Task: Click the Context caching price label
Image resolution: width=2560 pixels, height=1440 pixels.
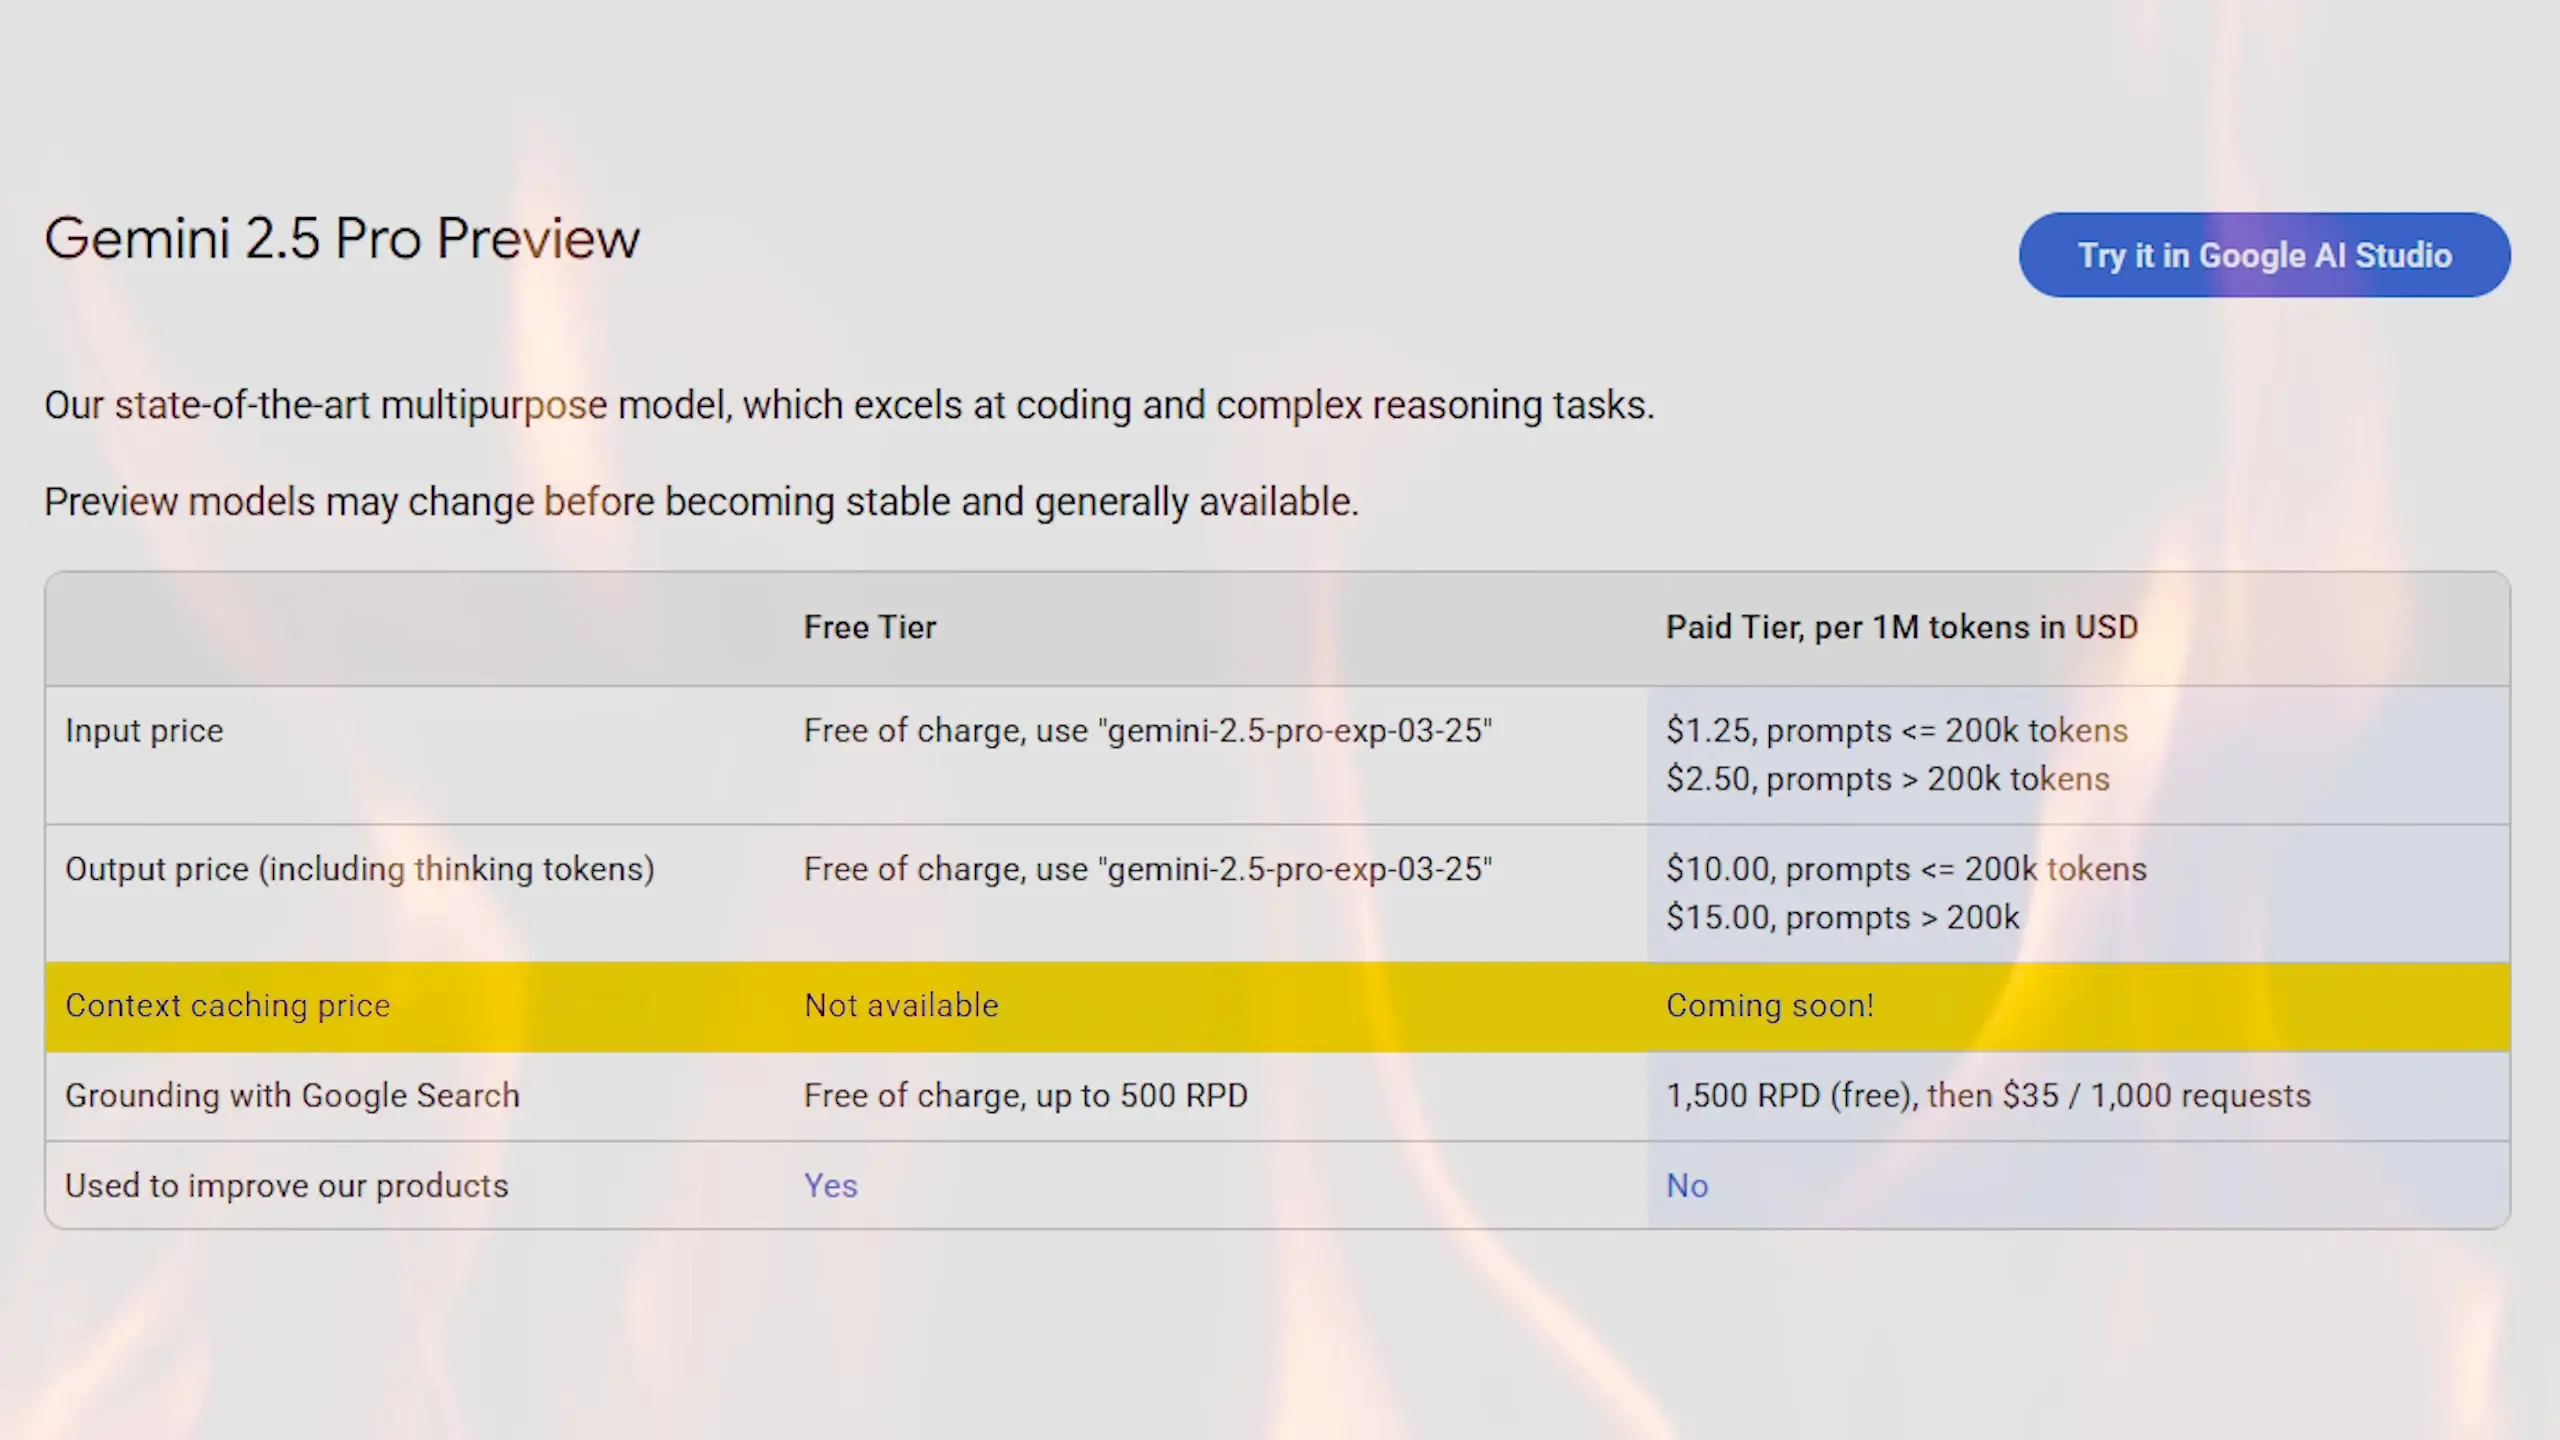Action: pyautogui.click(x=228, y=1005)
